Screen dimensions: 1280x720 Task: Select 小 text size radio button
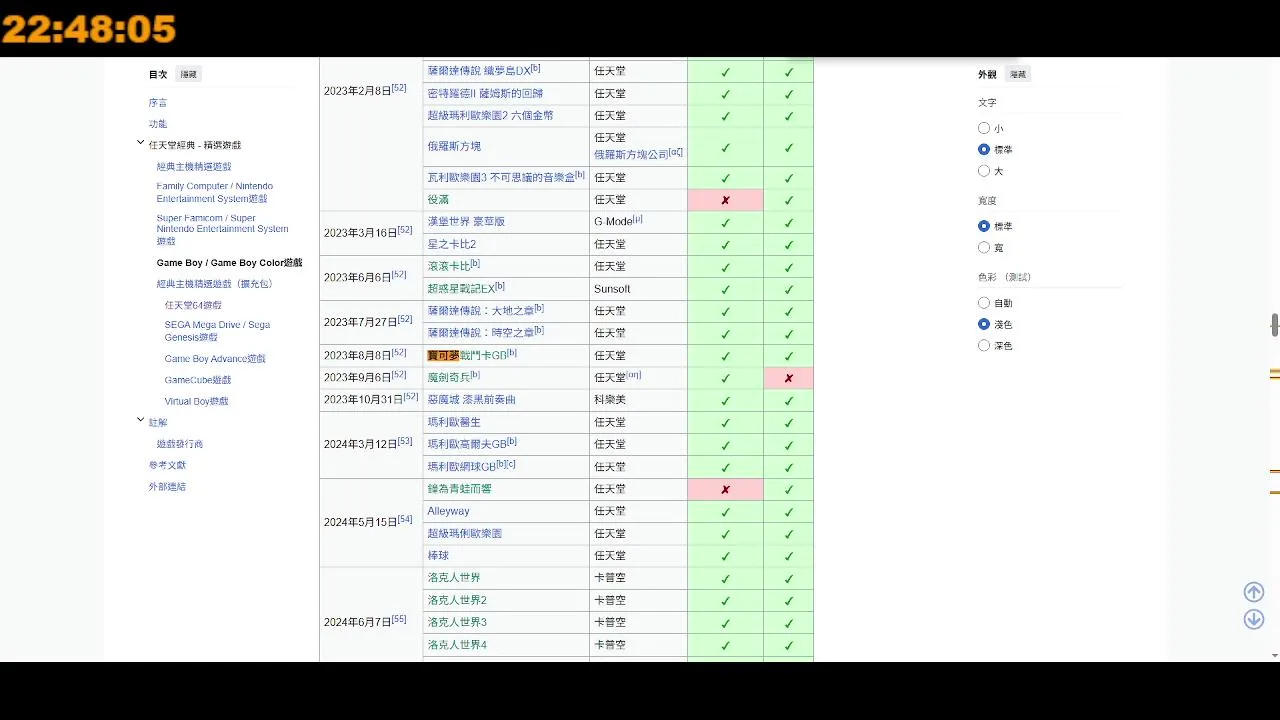tap(984, 128)
